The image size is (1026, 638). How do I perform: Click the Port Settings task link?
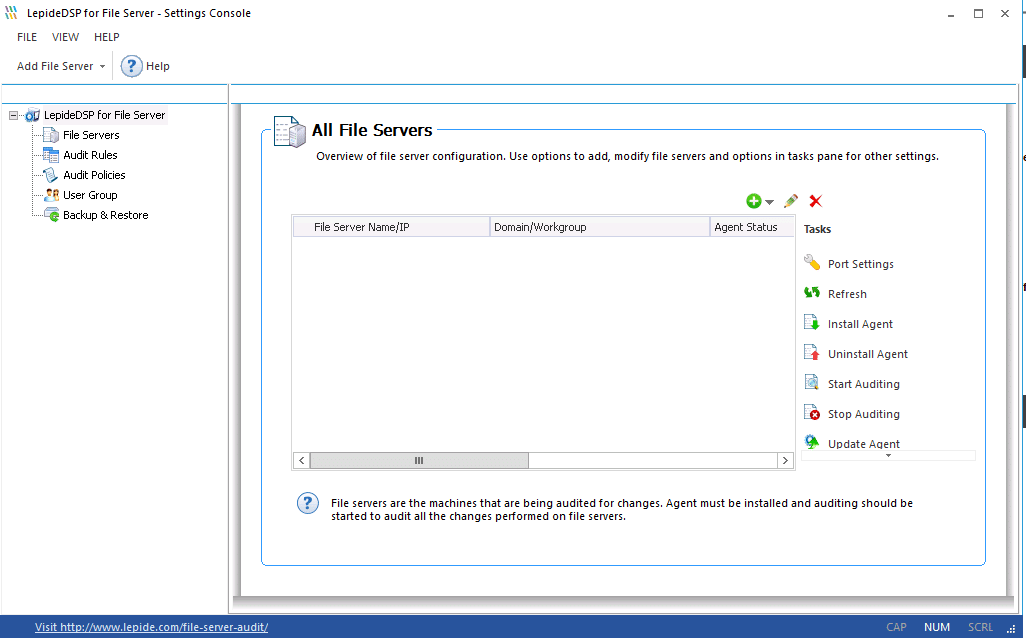860,264
